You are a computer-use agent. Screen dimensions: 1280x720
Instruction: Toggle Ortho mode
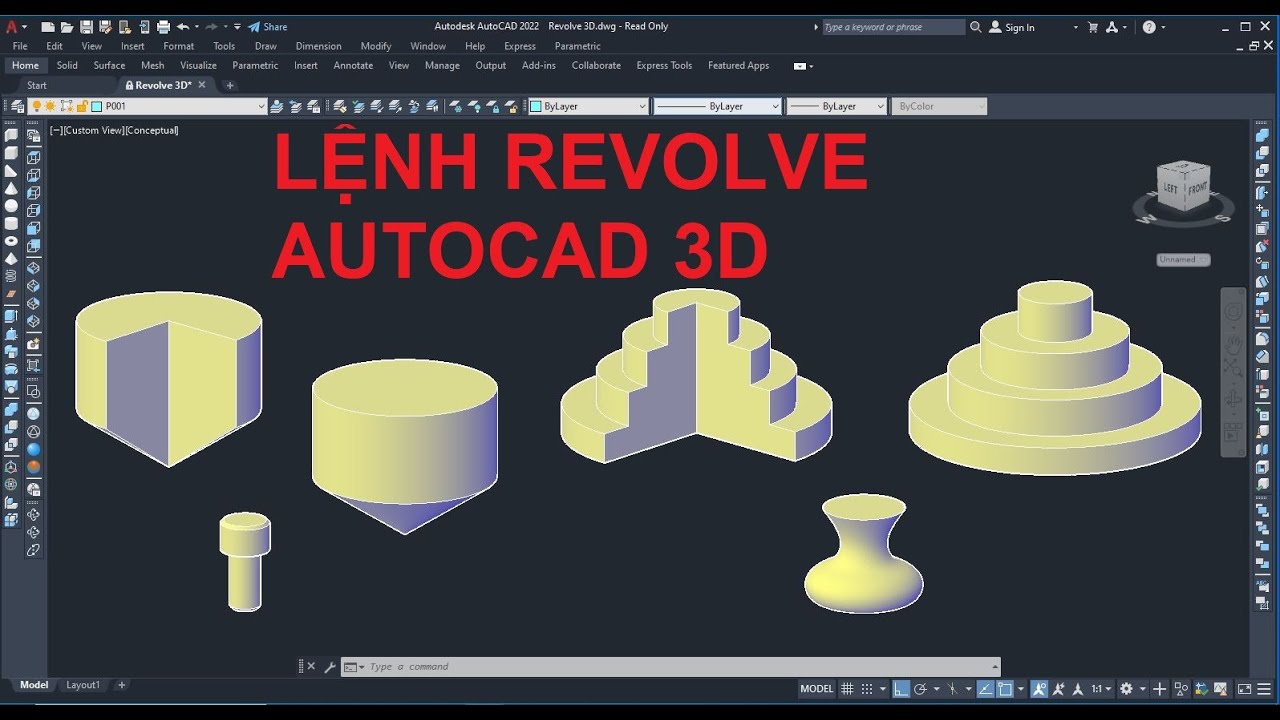901,689
